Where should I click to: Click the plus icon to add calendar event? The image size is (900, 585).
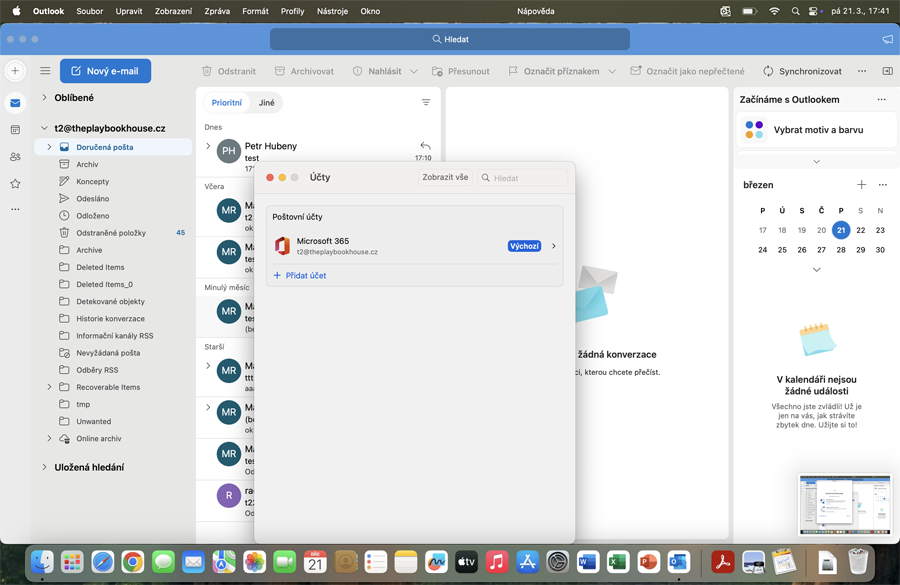pos(861,185)
